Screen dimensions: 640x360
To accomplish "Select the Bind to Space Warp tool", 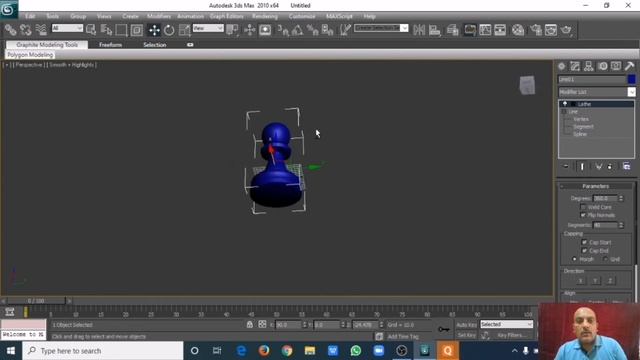I will click(41, 30).
